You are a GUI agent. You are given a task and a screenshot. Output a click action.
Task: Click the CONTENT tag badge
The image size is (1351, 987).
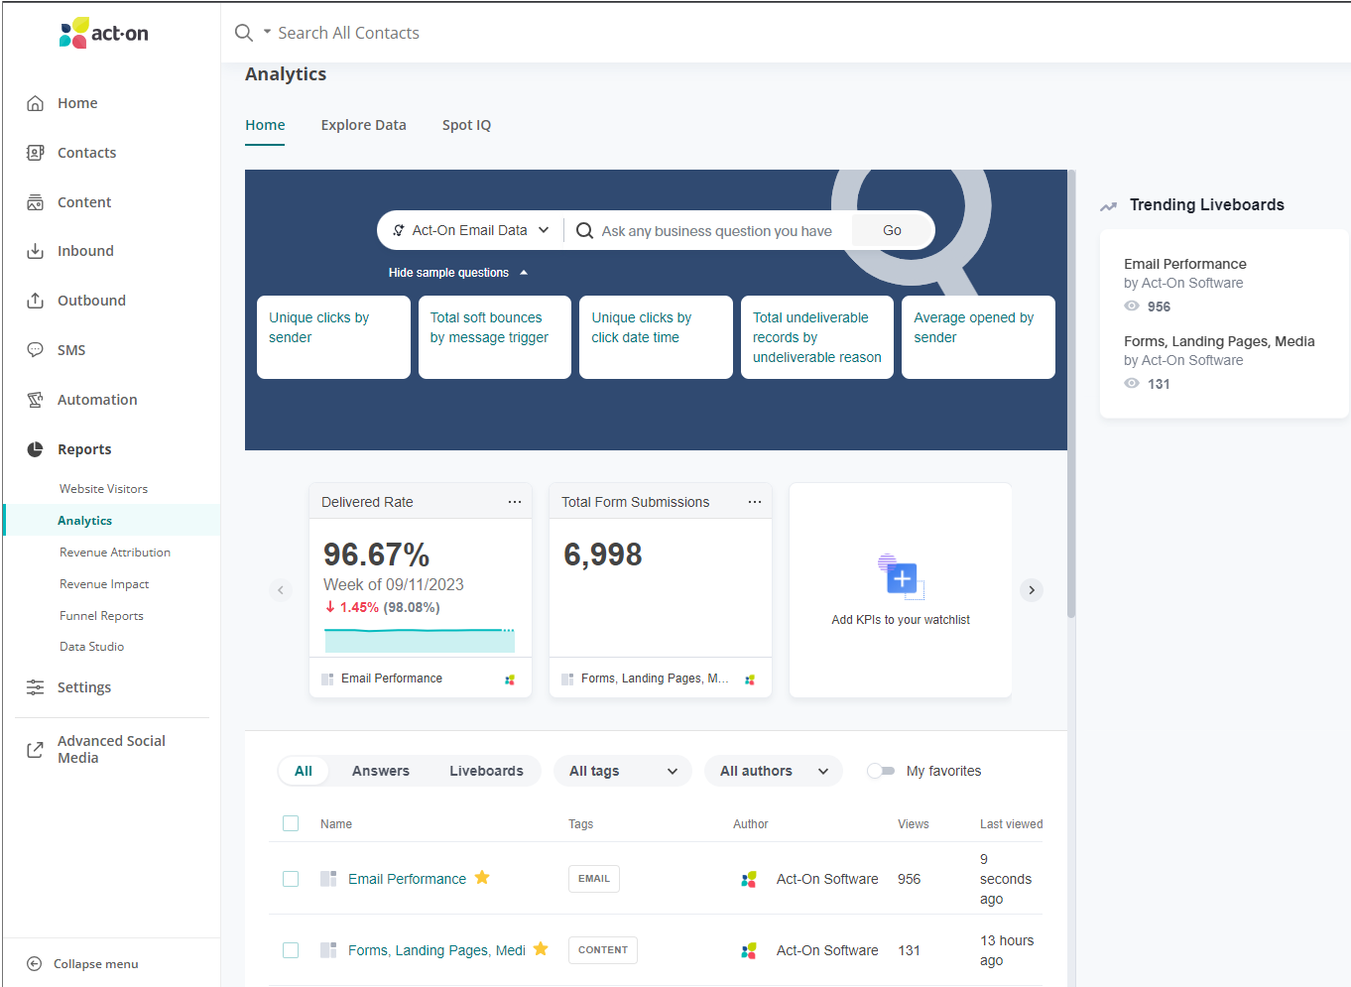click(603, 950)
